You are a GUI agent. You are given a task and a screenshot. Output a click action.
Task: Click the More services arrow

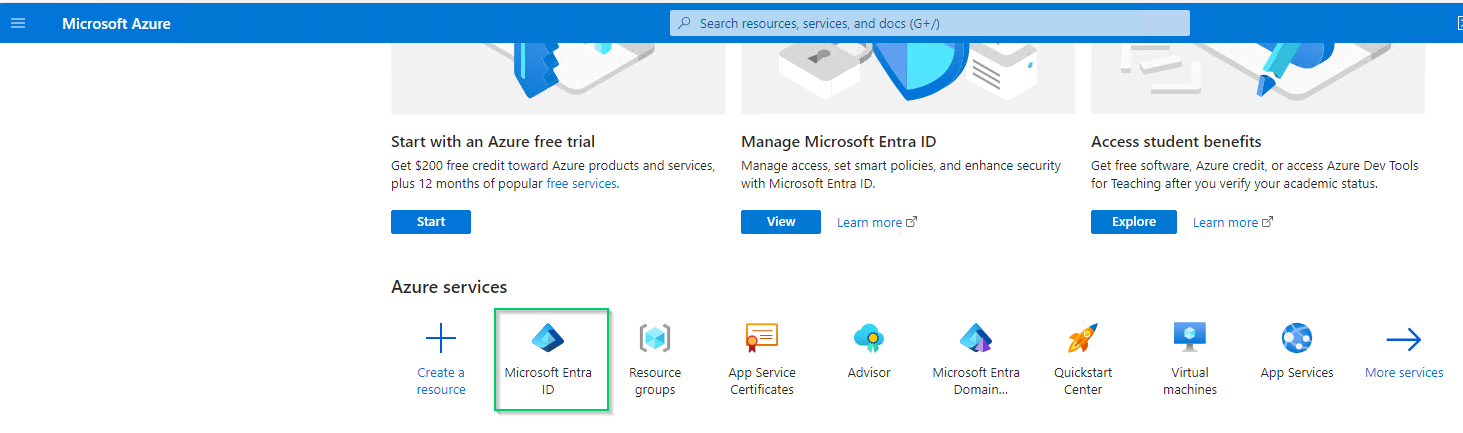pyautogui.click(x=1404, y=340)
